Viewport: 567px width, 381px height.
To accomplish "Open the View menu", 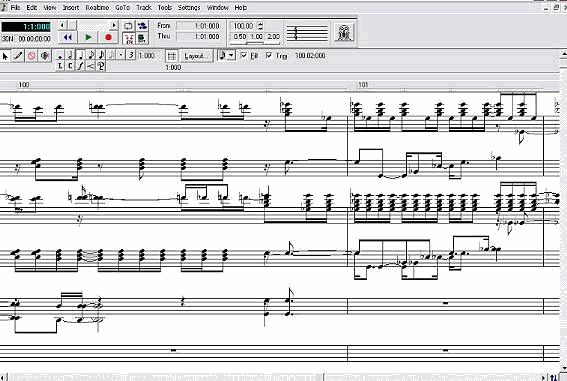I will 50,7.
